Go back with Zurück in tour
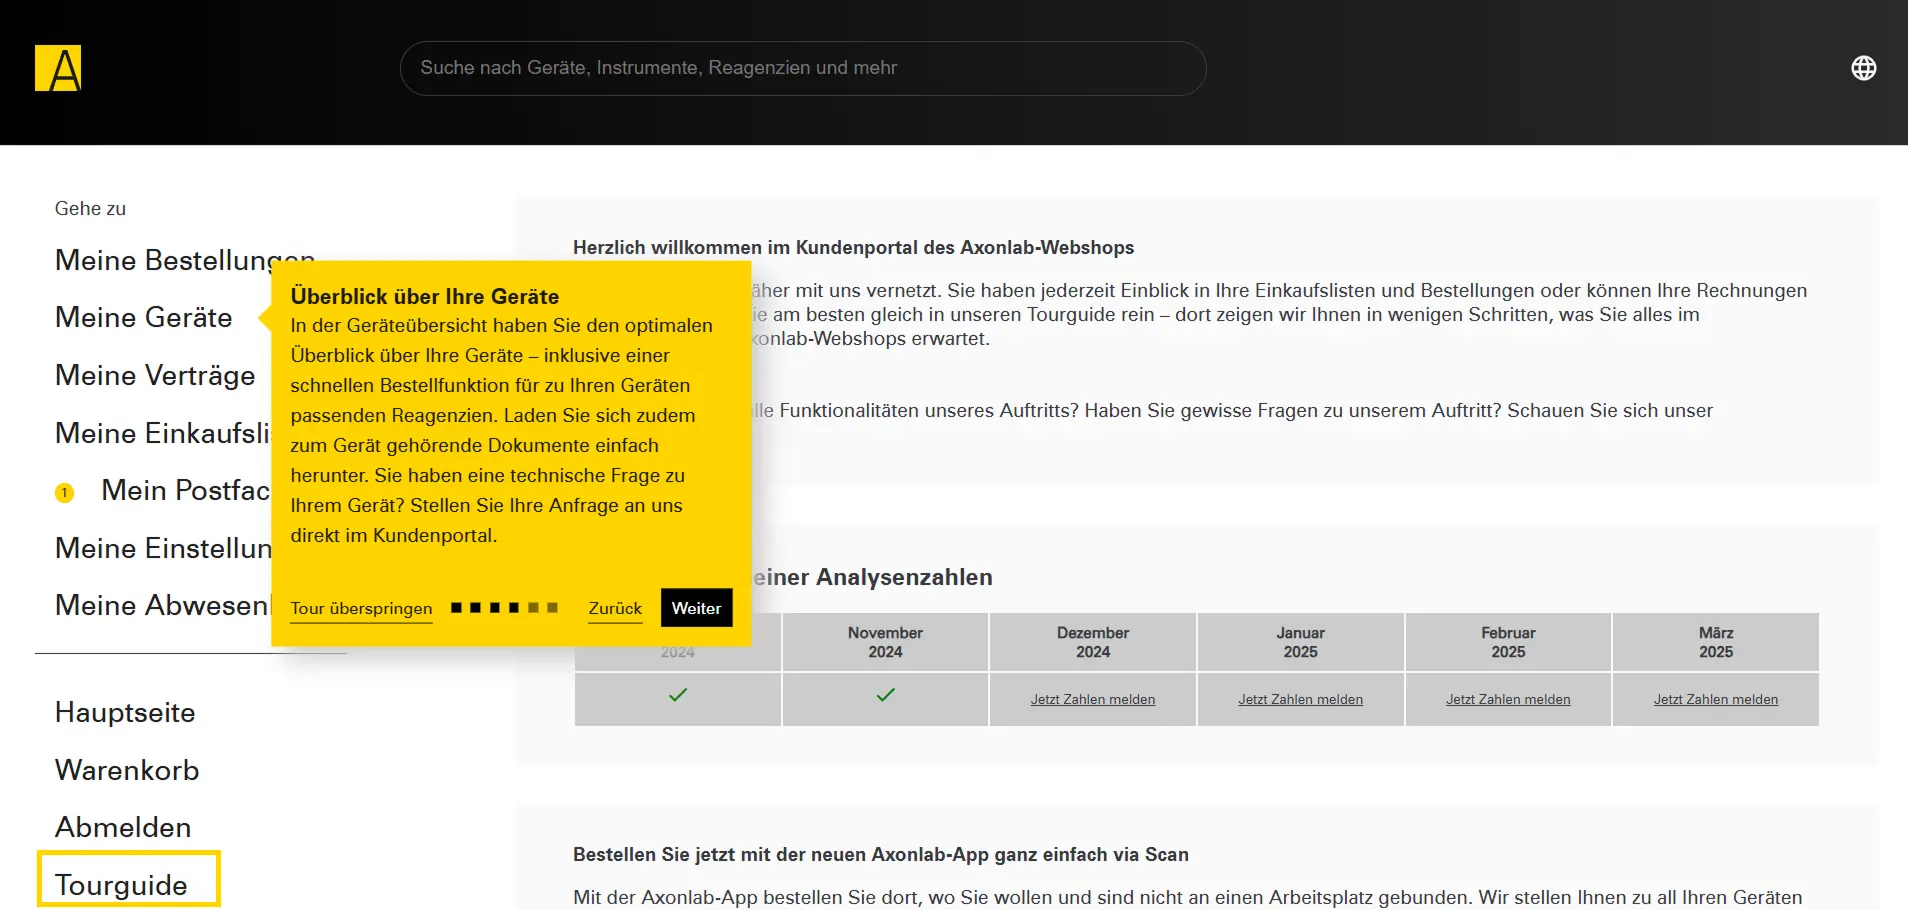Screen dimensions: 1908x910 (615, 608)
